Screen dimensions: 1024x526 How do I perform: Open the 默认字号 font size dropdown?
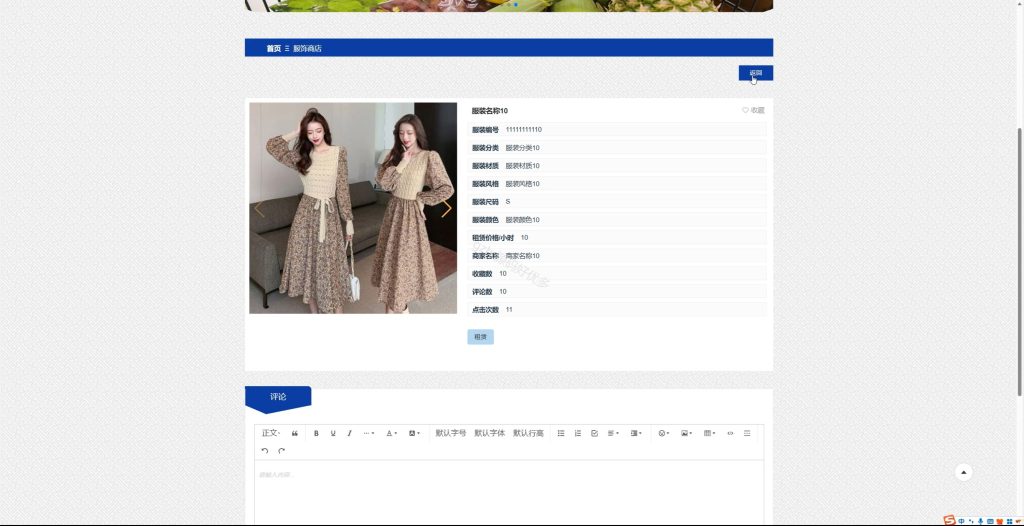point(451,433)
